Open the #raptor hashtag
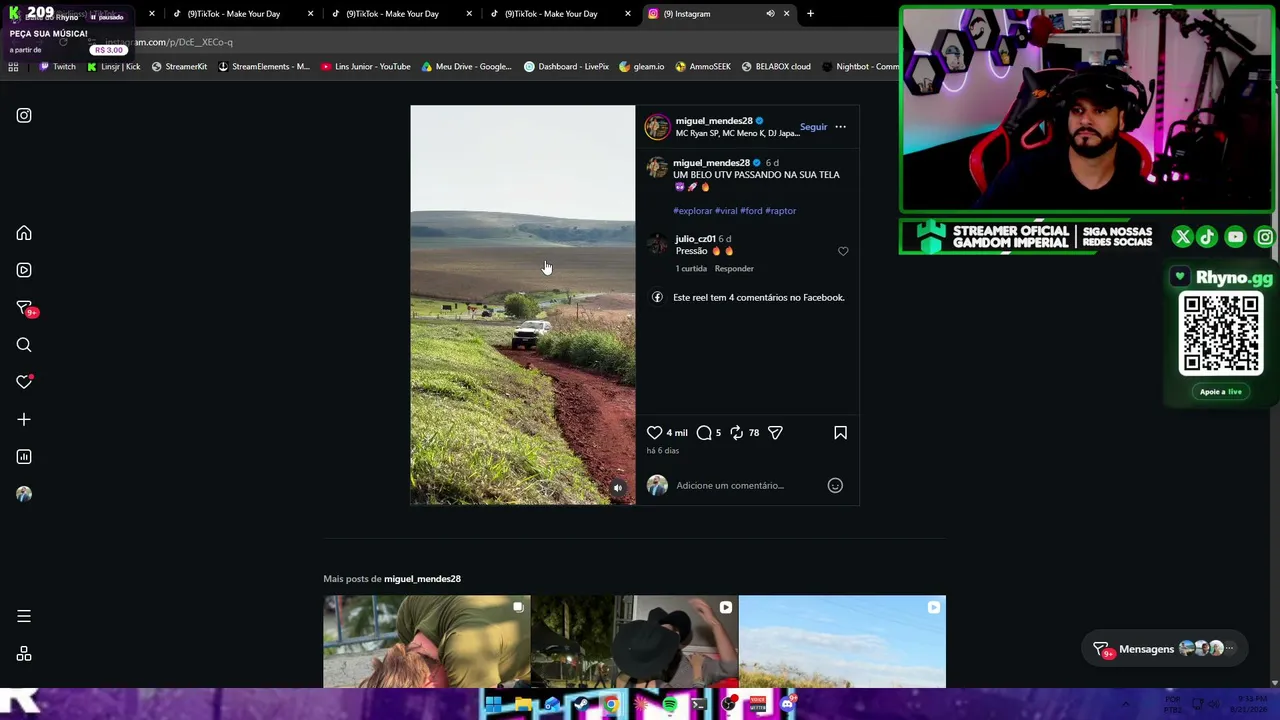This screenshot has height=720, width=1280. (x=781, y=211)
